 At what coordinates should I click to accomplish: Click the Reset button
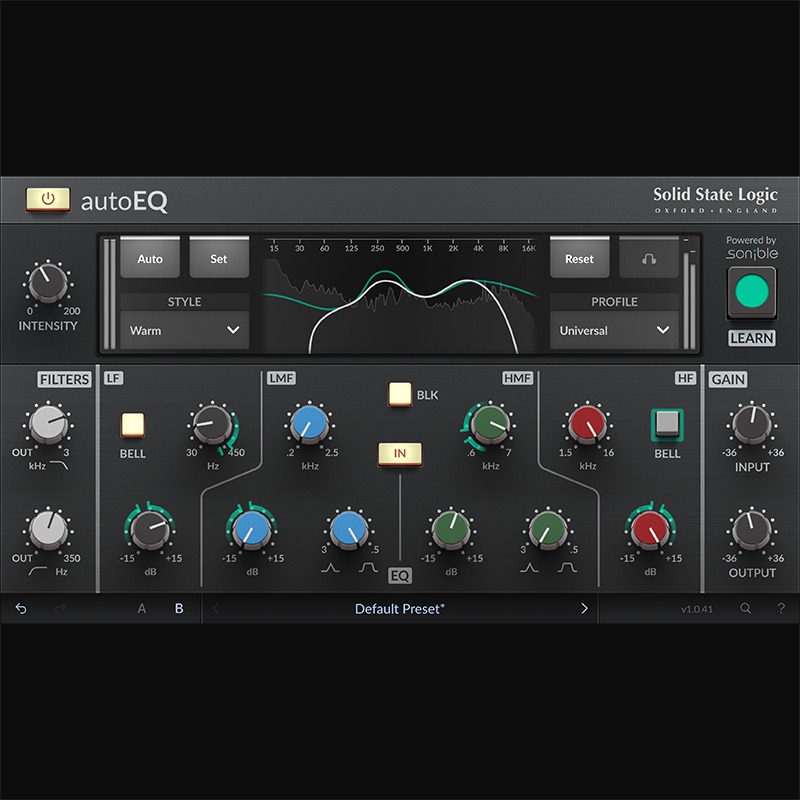(x=579, y=258)
